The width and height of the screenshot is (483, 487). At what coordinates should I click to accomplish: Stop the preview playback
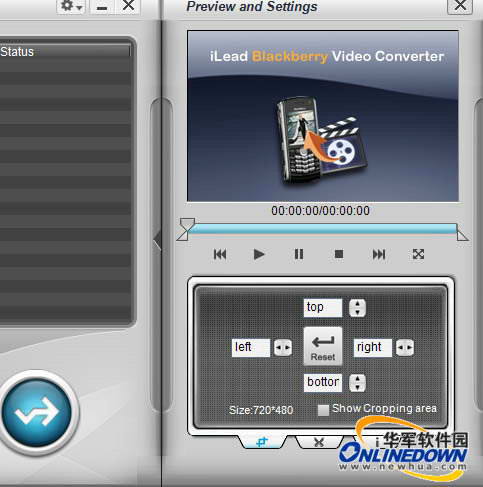coord(339,254)
